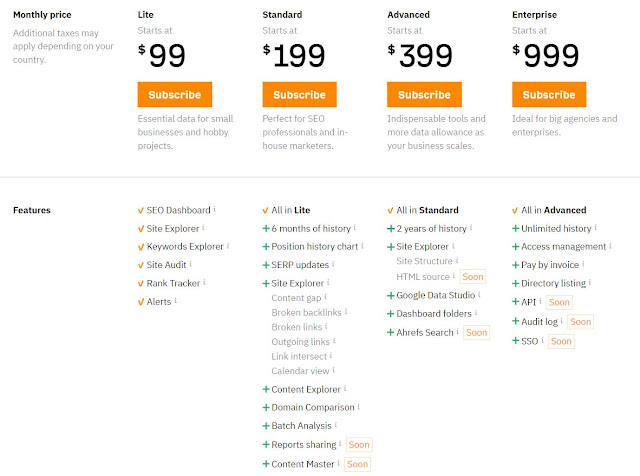The image size is (640, 476).
Task: Open info icon for Google Data Studio
Action: pos(479,294)
